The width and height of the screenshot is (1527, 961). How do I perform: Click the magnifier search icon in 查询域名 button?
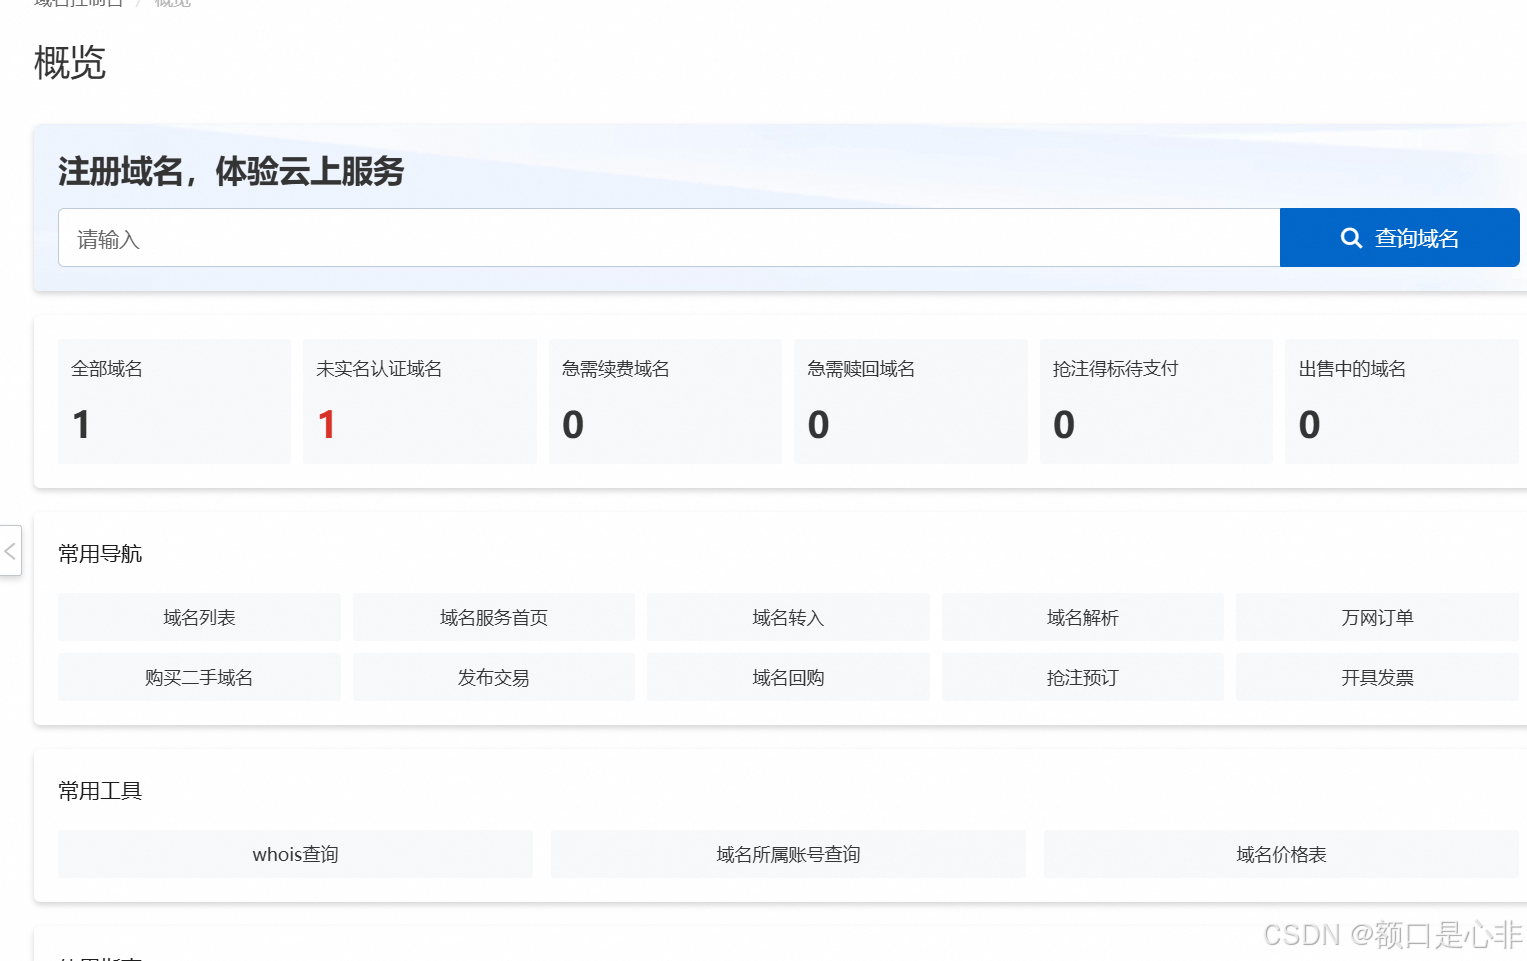point(1351,237)
